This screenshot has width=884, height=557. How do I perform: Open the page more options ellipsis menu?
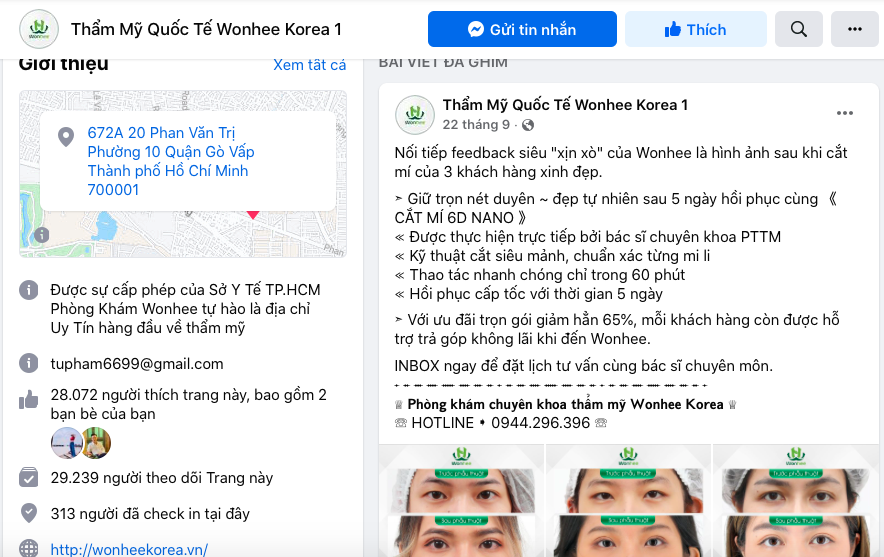pos(855,29)
